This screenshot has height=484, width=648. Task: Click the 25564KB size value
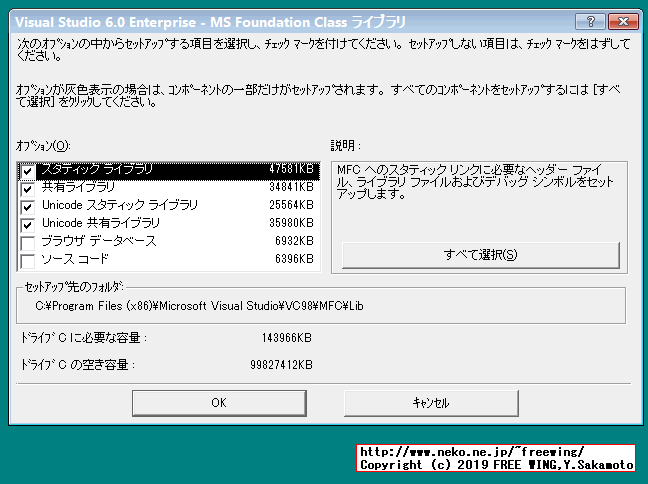(x=292, y=205)
